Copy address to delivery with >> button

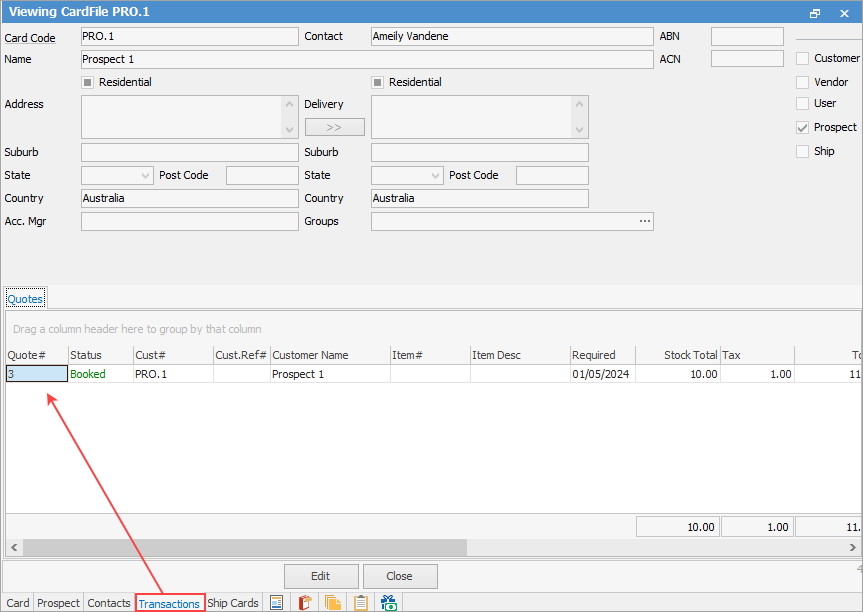click(334, 127)
